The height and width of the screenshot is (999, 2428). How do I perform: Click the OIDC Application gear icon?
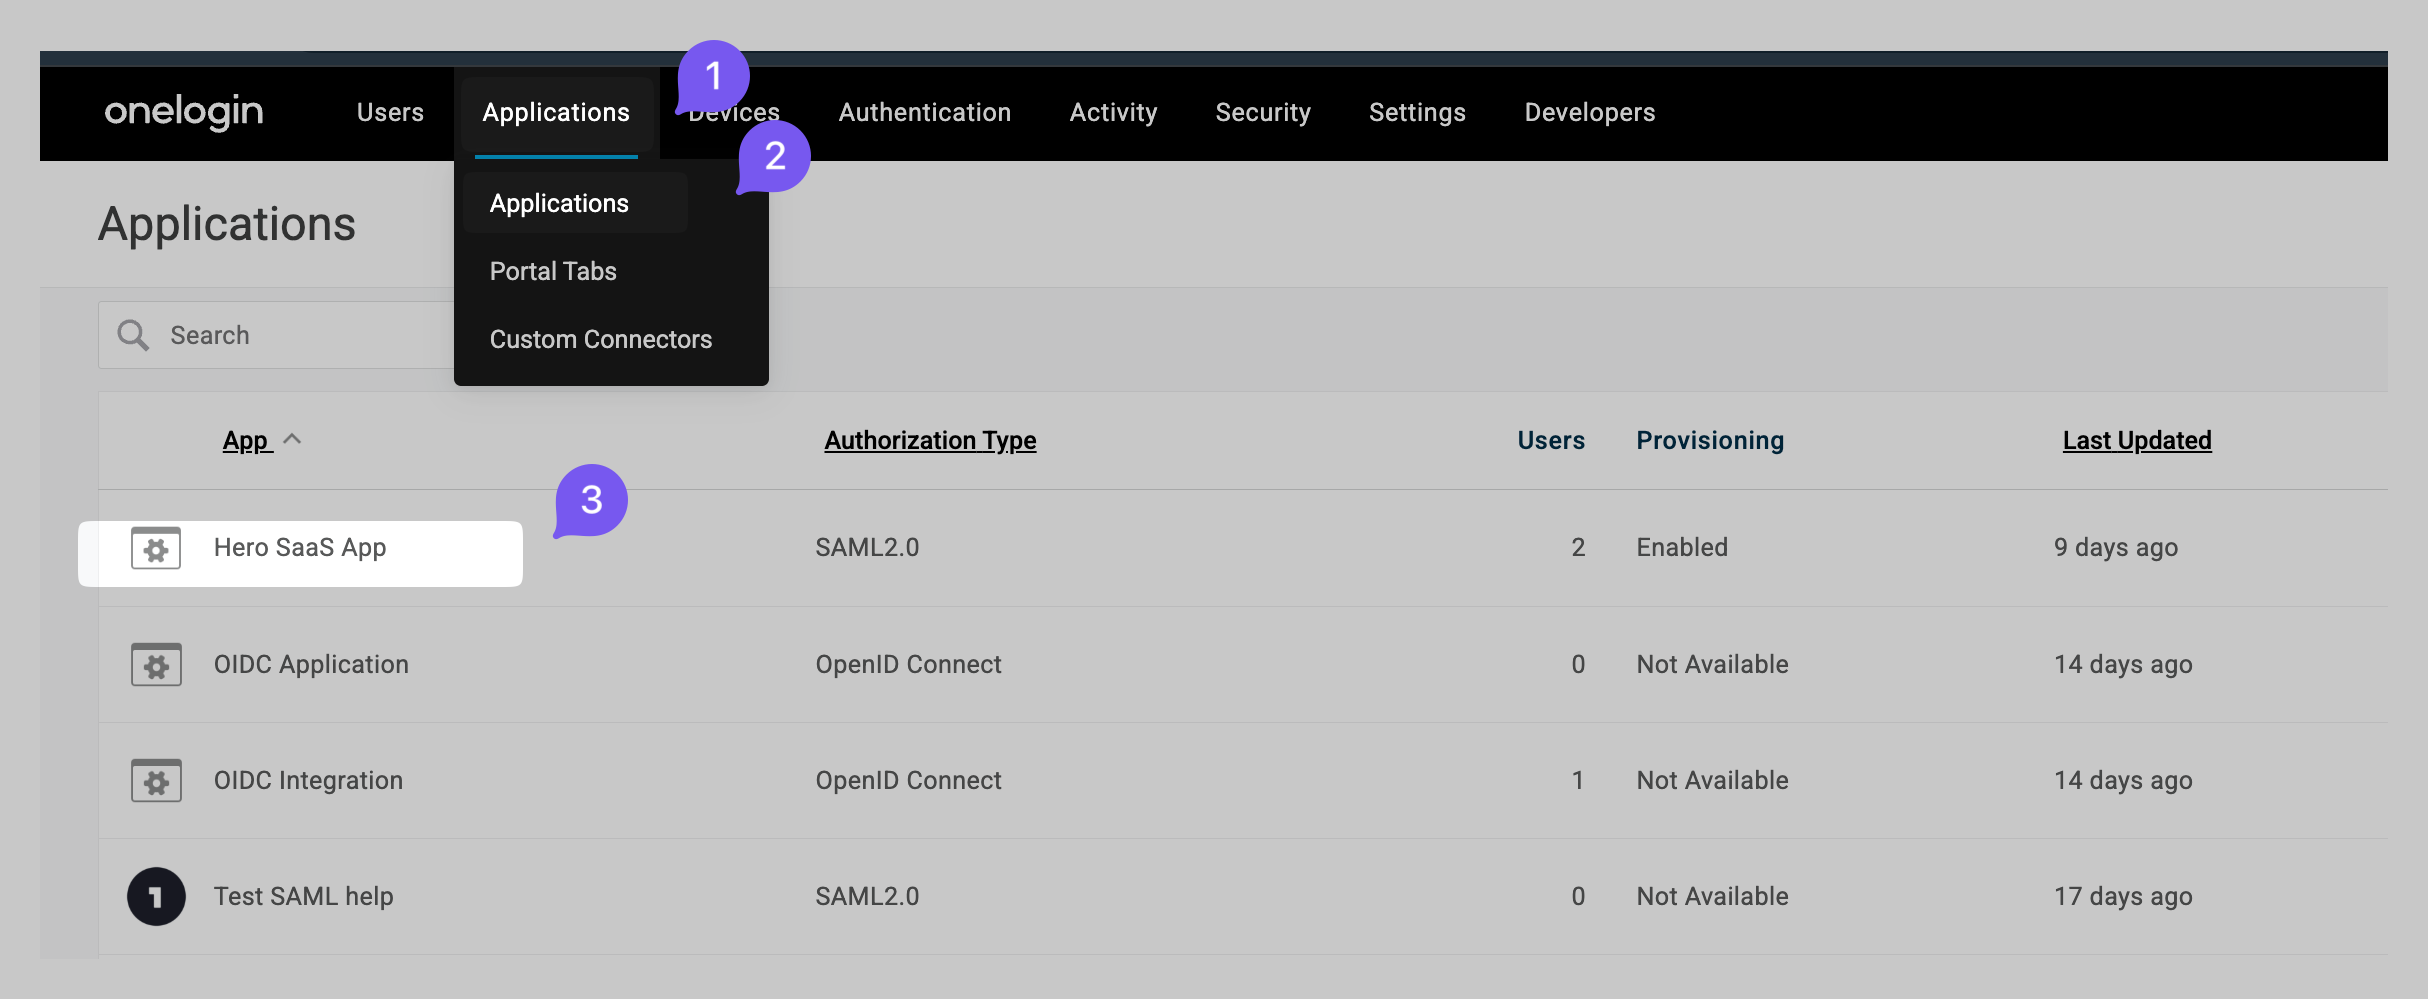tap(156, 663)
